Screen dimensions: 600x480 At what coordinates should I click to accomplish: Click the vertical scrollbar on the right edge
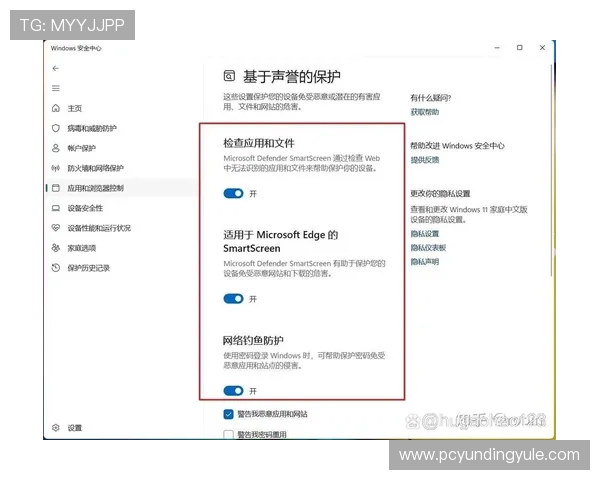(551, 170)
